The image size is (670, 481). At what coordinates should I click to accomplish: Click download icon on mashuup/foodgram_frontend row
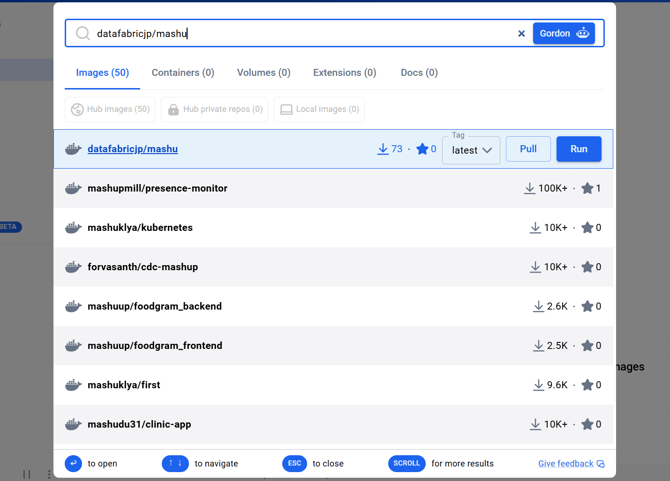coord(538,346)
